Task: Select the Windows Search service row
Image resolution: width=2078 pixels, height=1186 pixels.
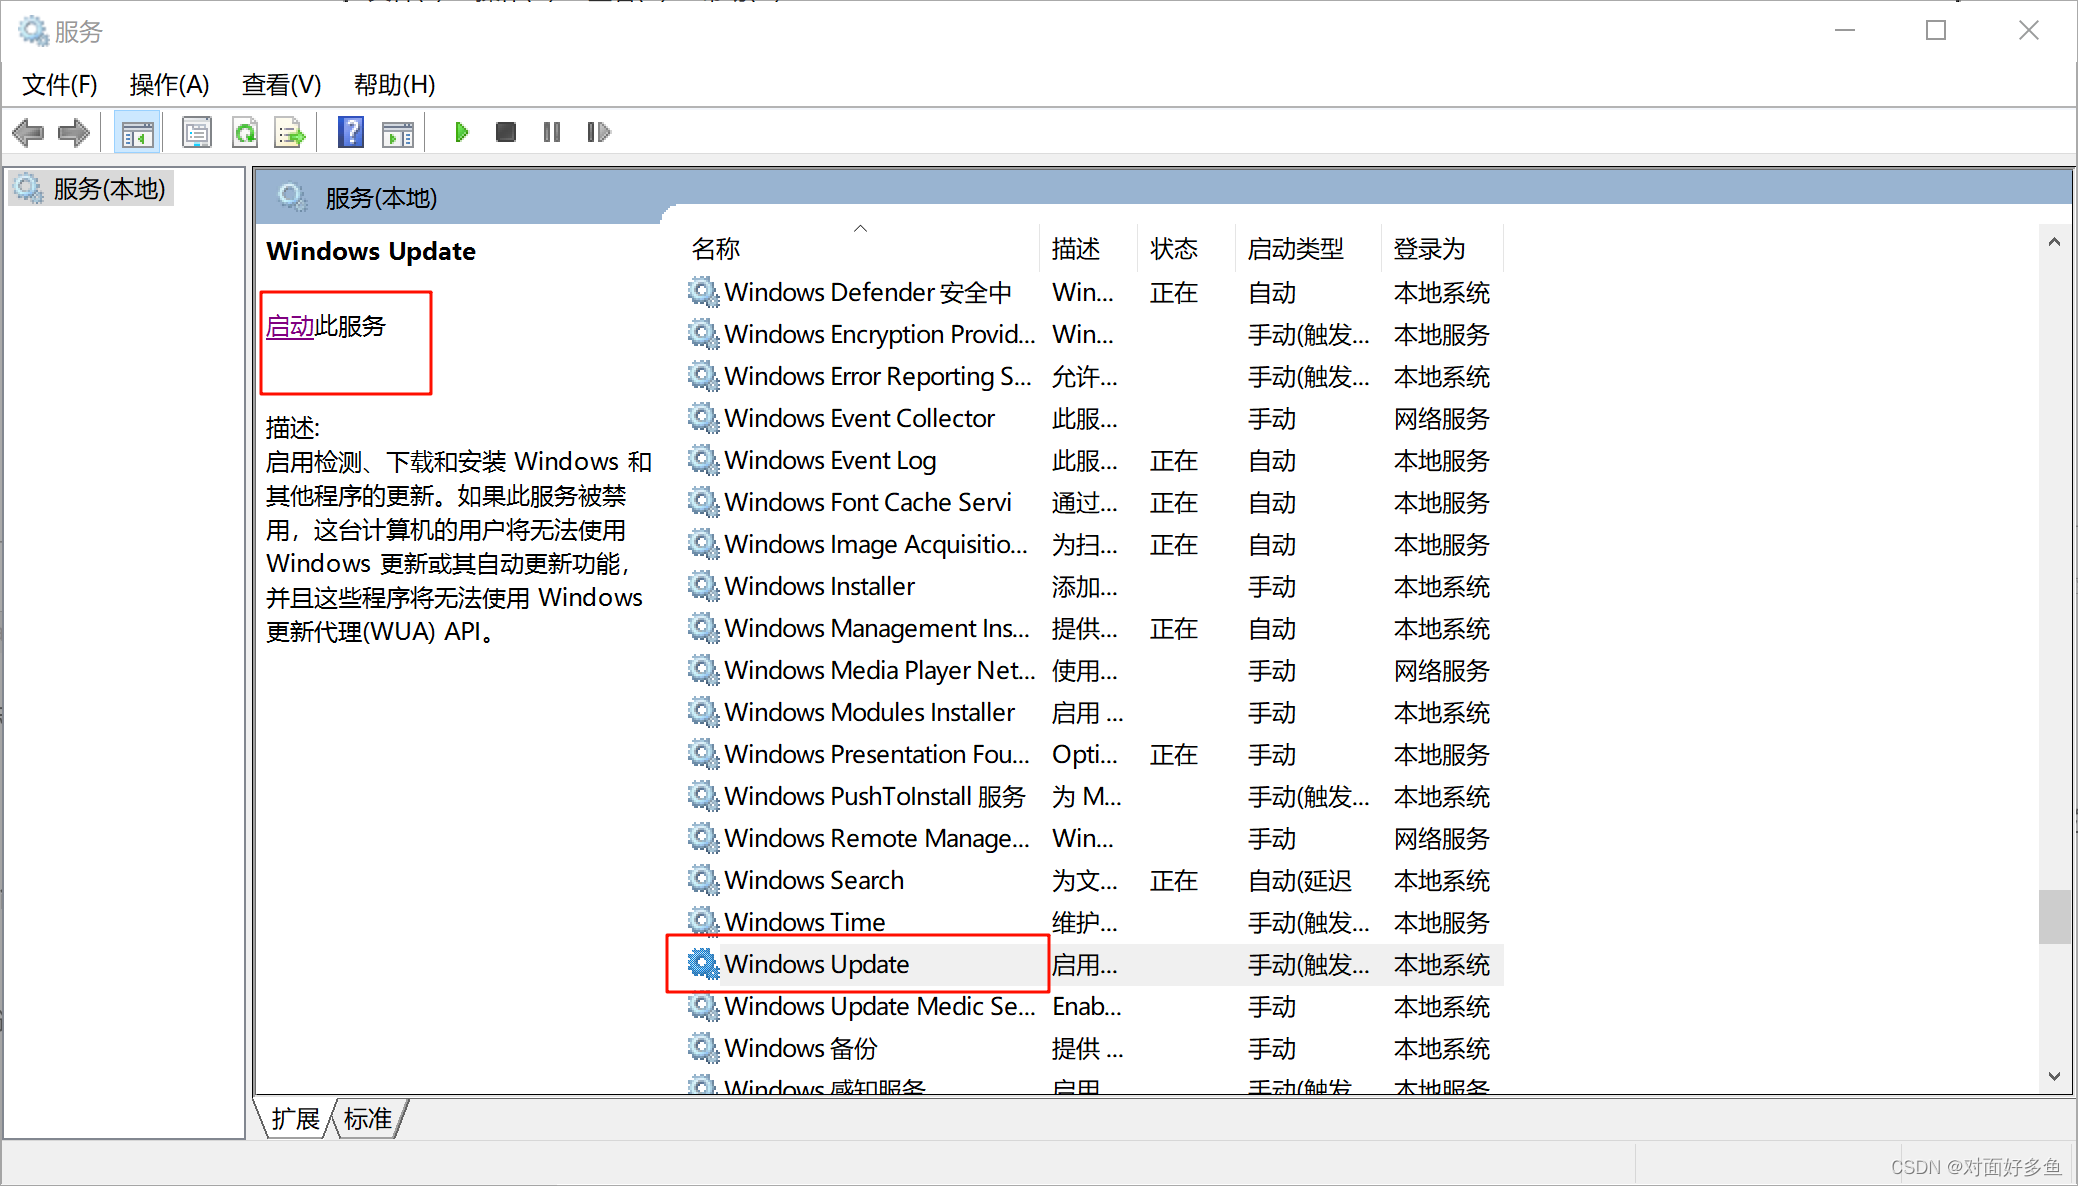Action: 814,880
